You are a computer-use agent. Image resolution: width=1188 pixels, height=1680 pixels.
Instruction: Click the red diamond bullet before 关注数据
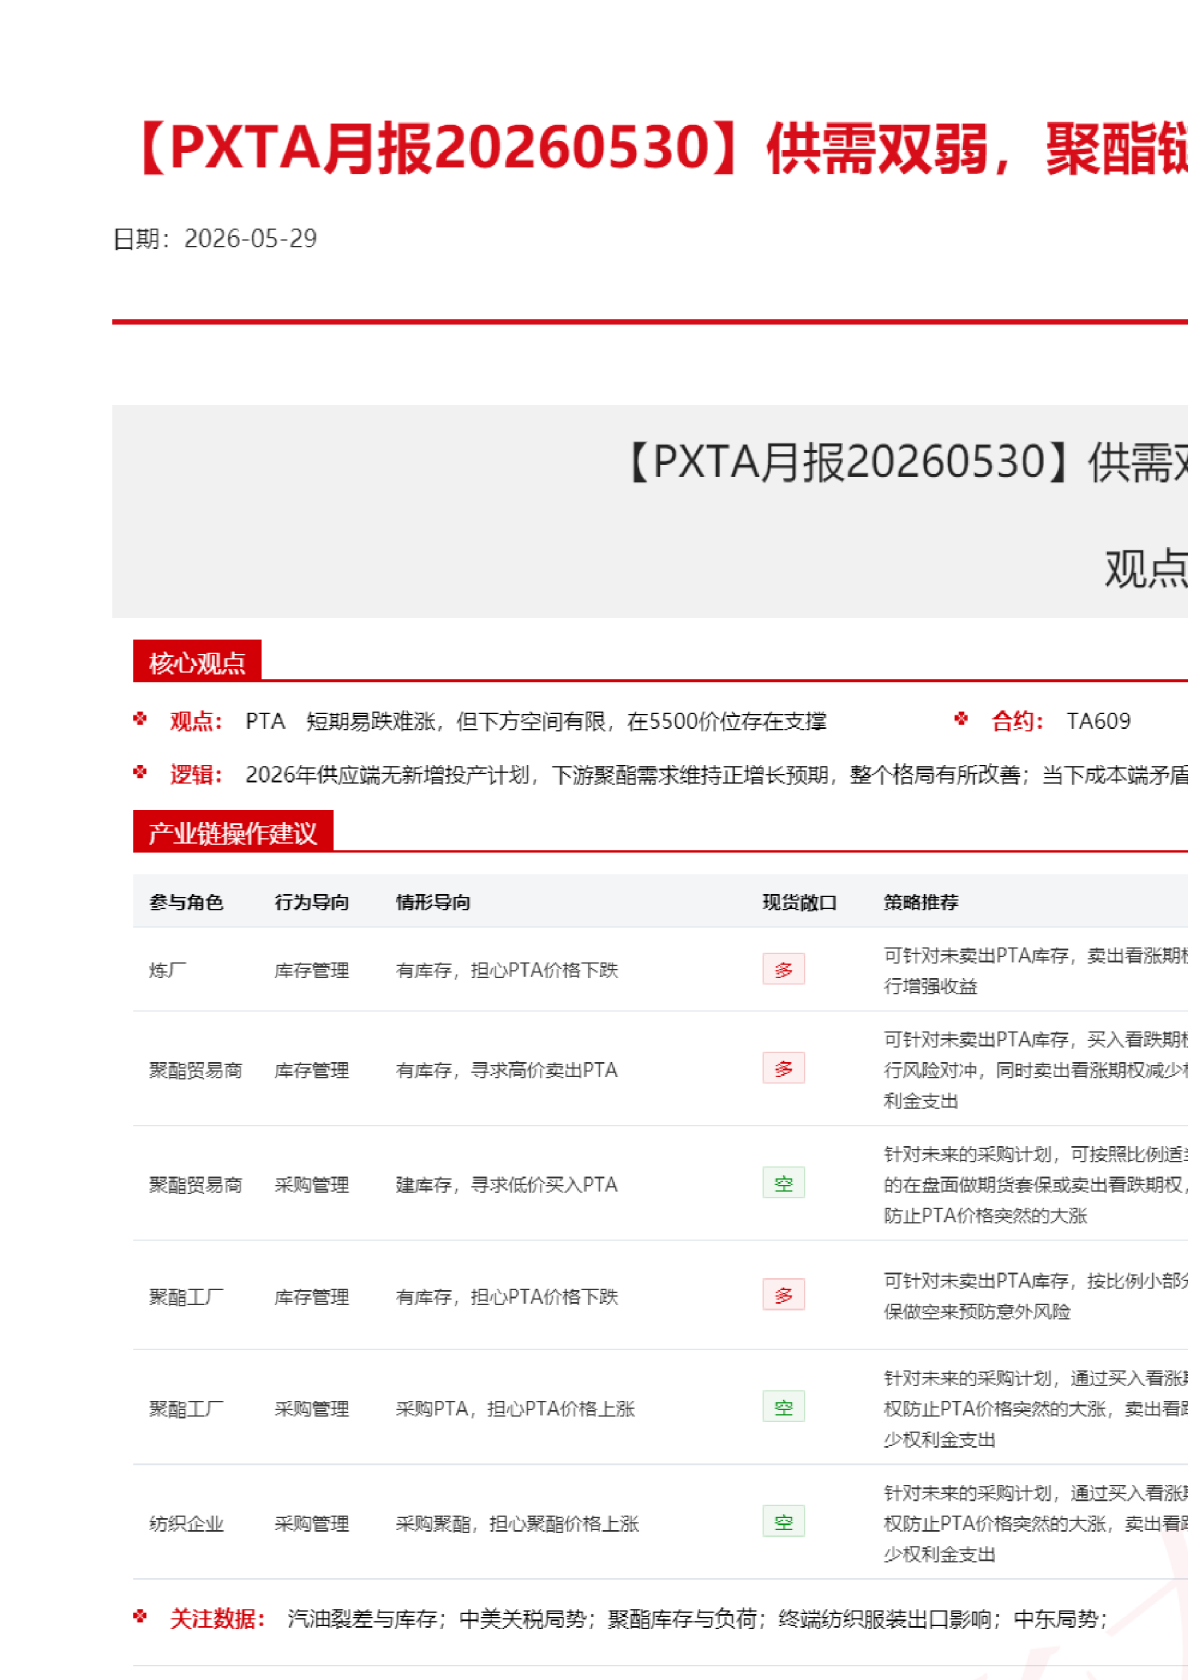[140, 1616]
